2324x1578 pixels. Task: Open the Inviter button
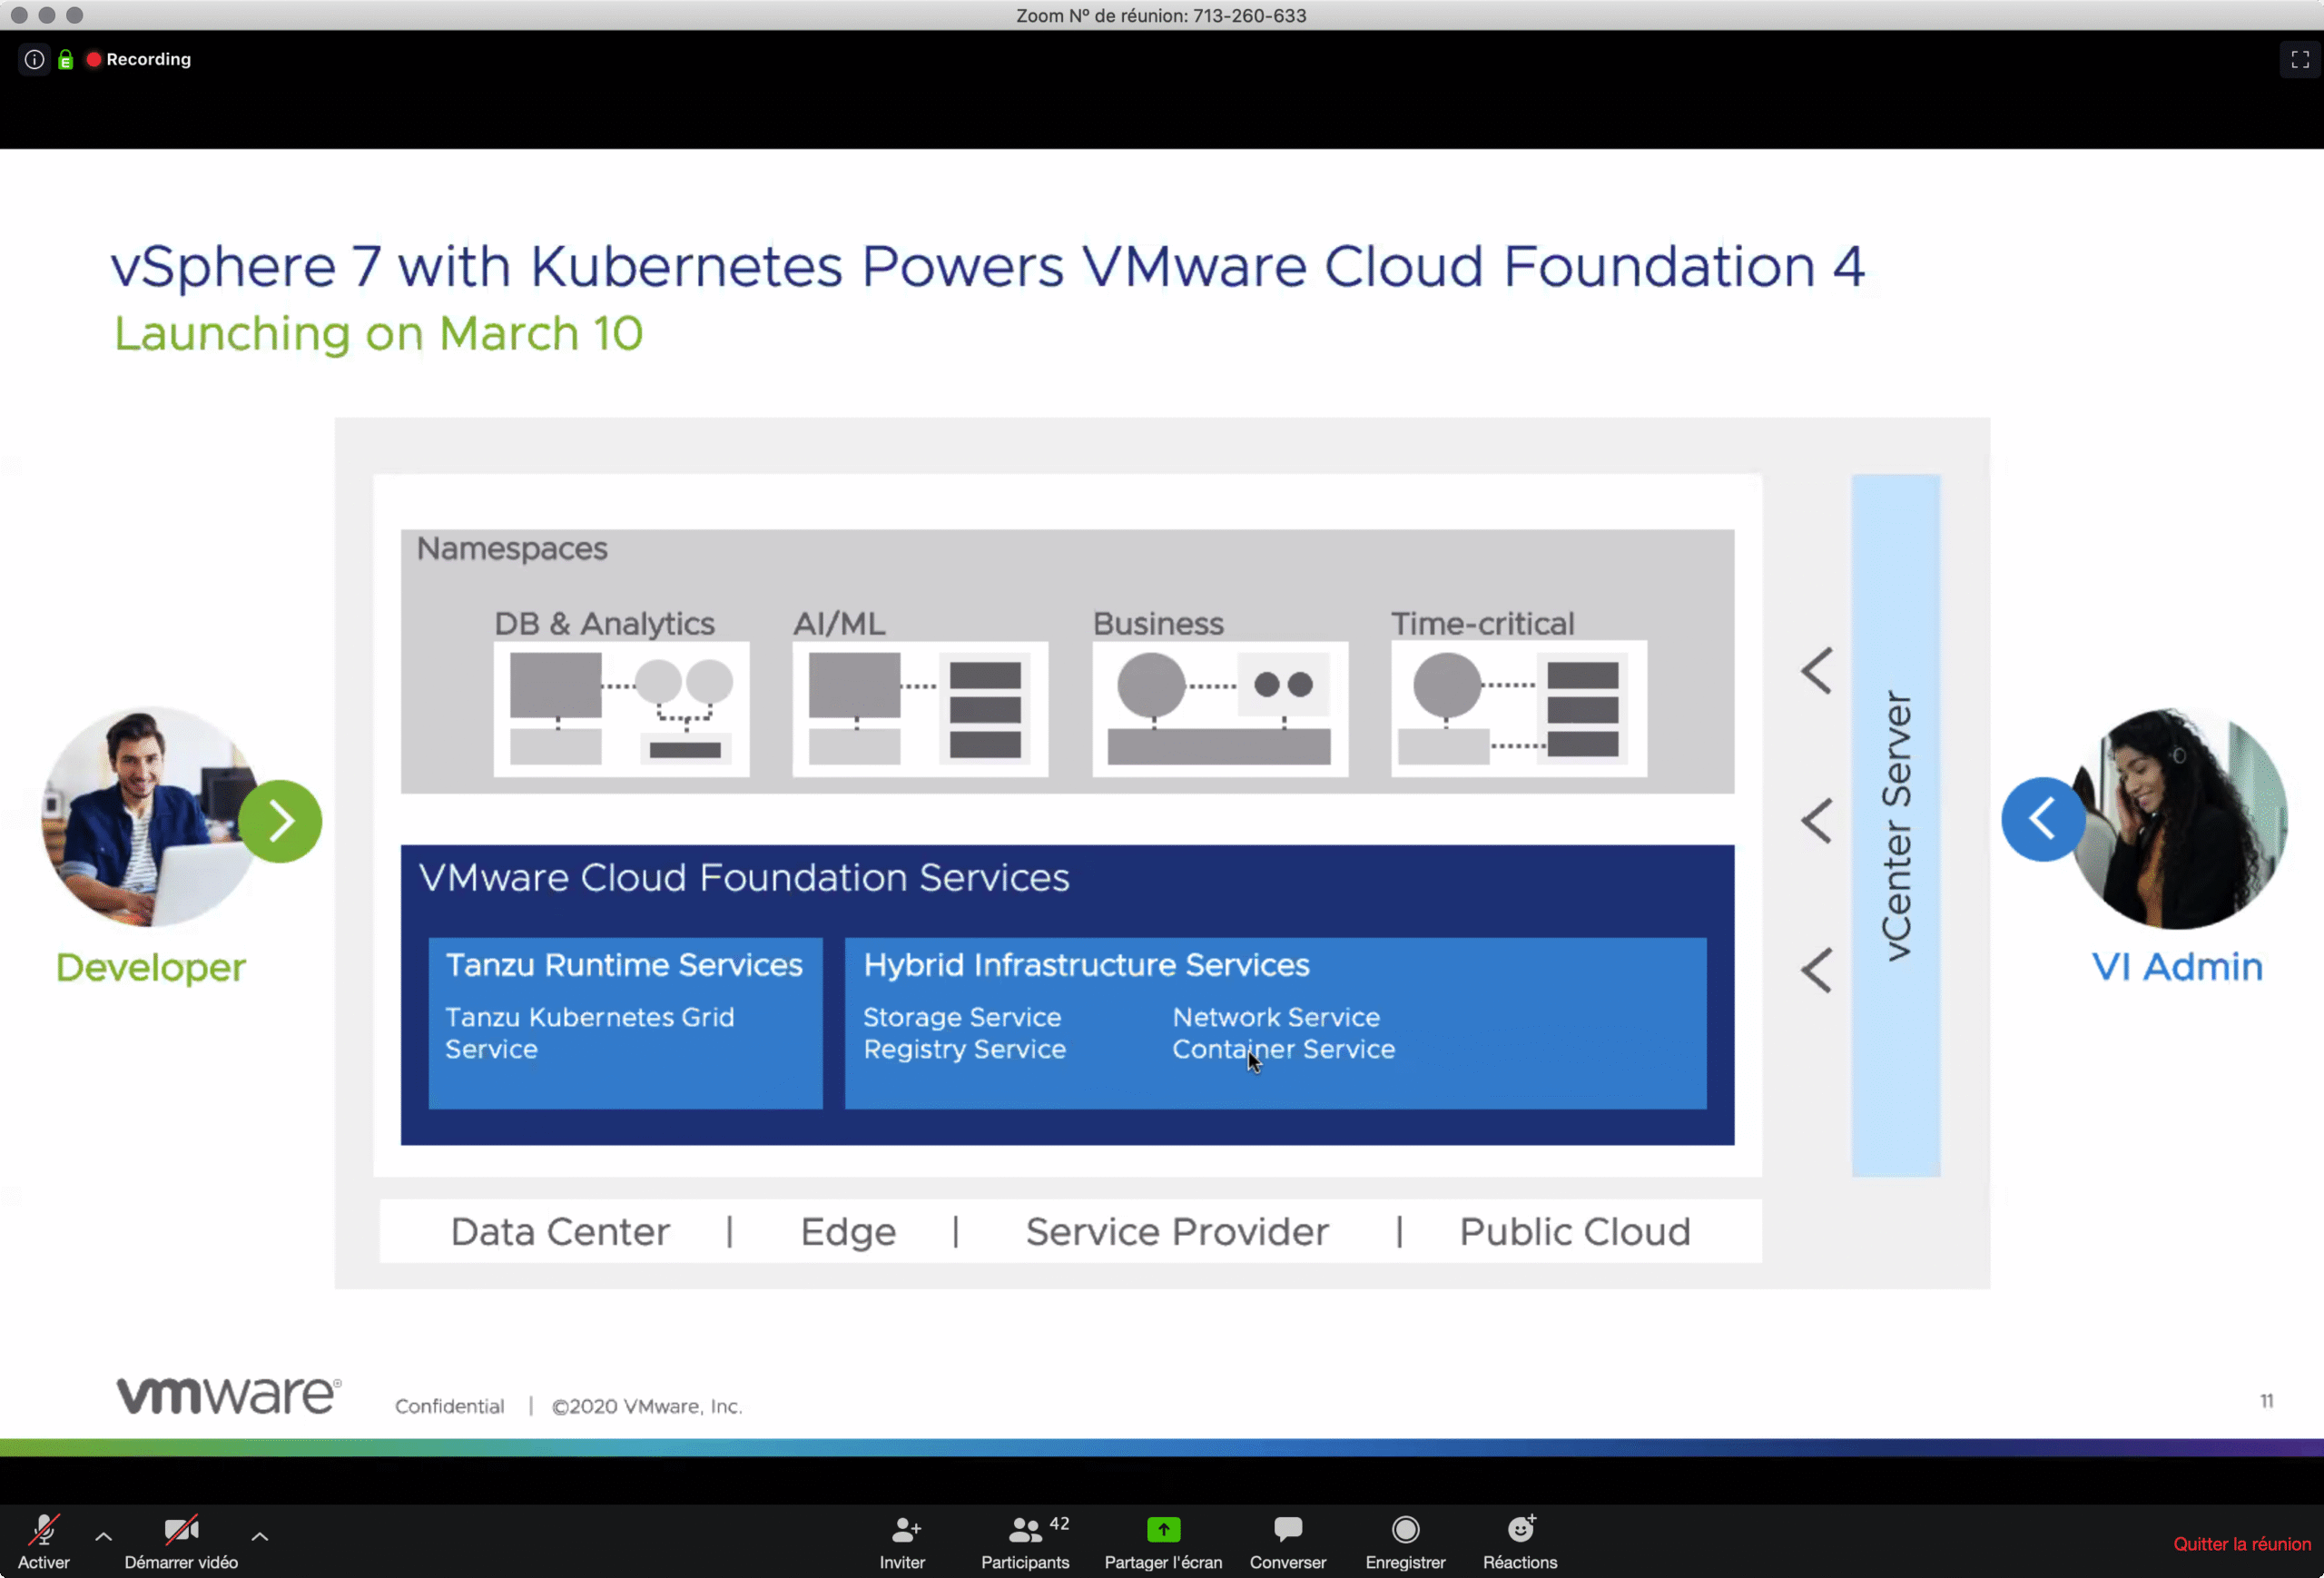[x=903, y=1541]
